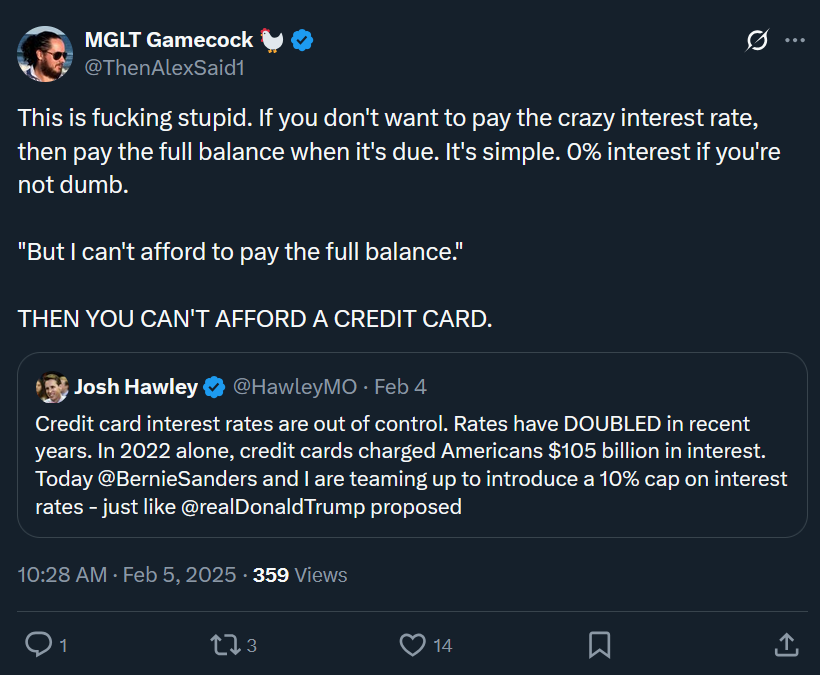Open the @ThenAlexSaid1 handle link
Viewport: 820px width, 675px height.
pos(165,68)
